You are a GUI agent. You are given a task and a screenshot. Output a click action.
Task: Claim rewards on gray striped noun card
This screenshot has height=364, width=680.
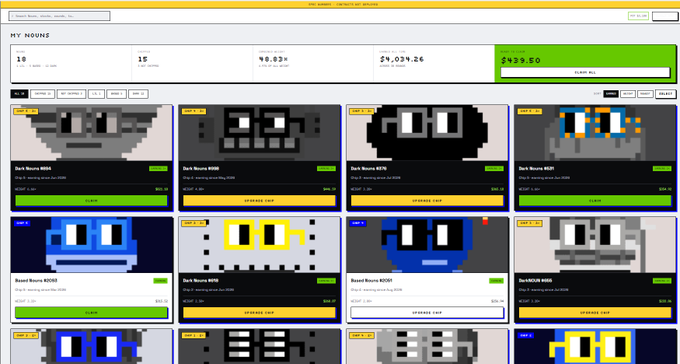click(91, 200)
